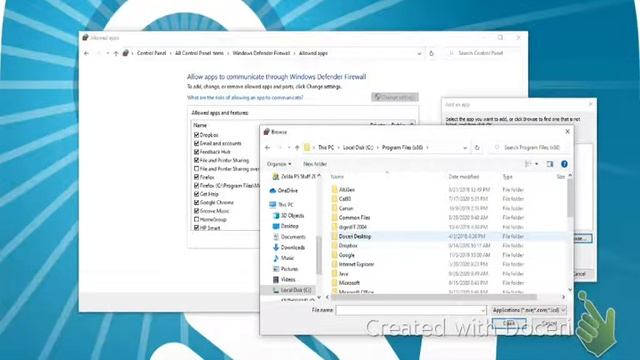Go back in the Browse dialog

[x=268, y=148]
